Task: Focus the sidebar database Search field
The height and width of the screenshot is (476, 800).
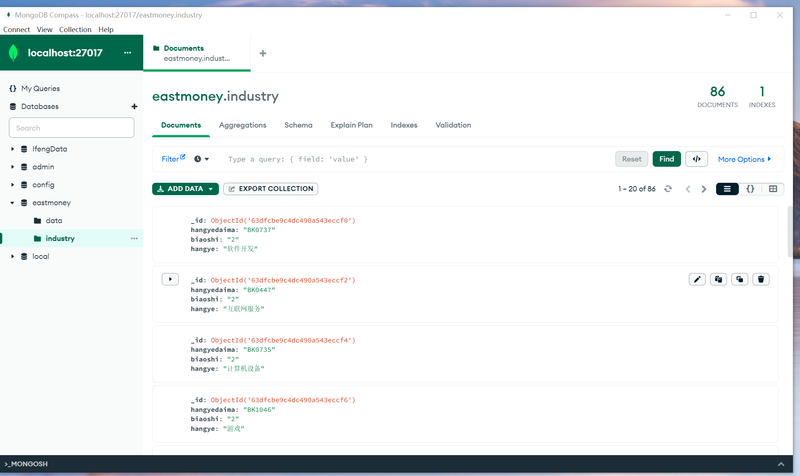Action: click(x=71, y=128)
